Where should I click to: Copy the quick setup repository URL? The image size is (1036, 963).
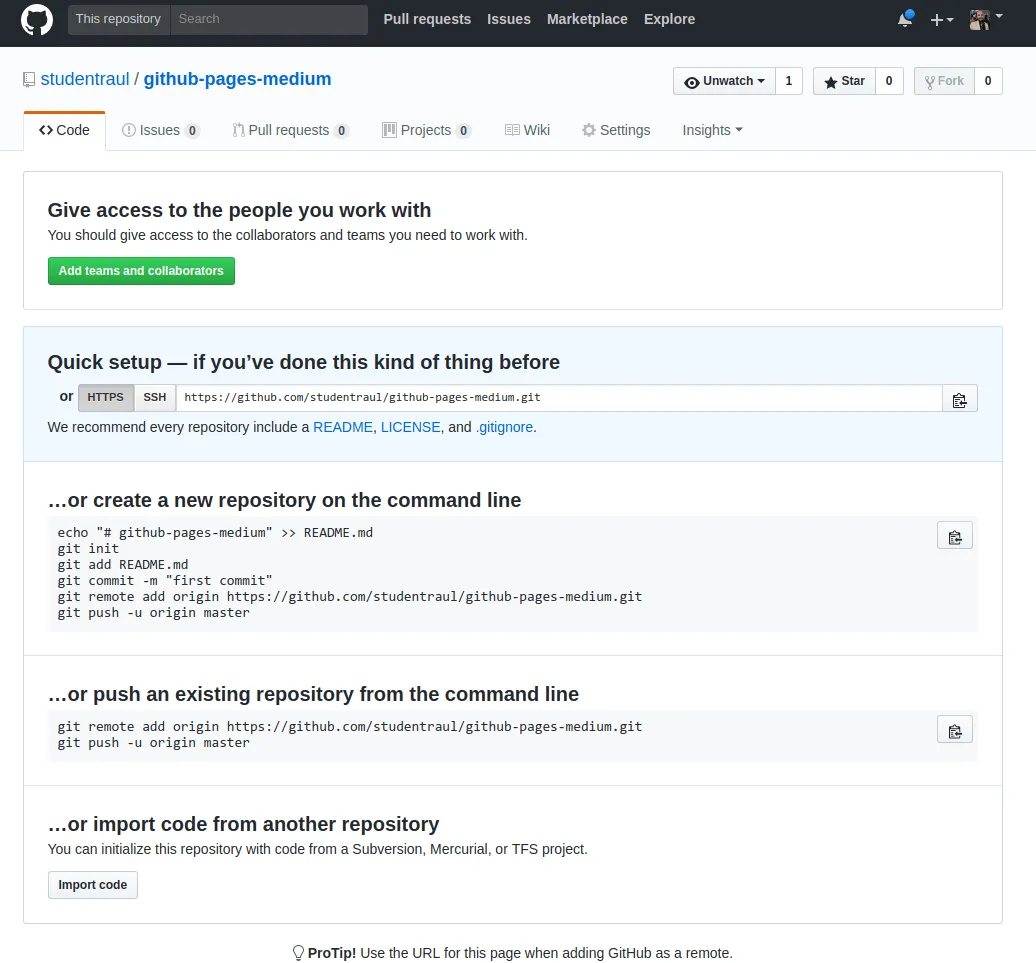pos(959,399)
